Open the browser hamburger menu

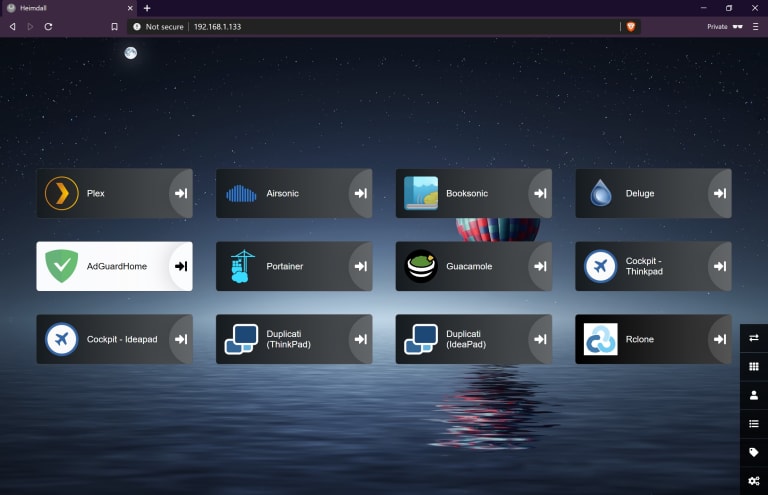[756, 26]
